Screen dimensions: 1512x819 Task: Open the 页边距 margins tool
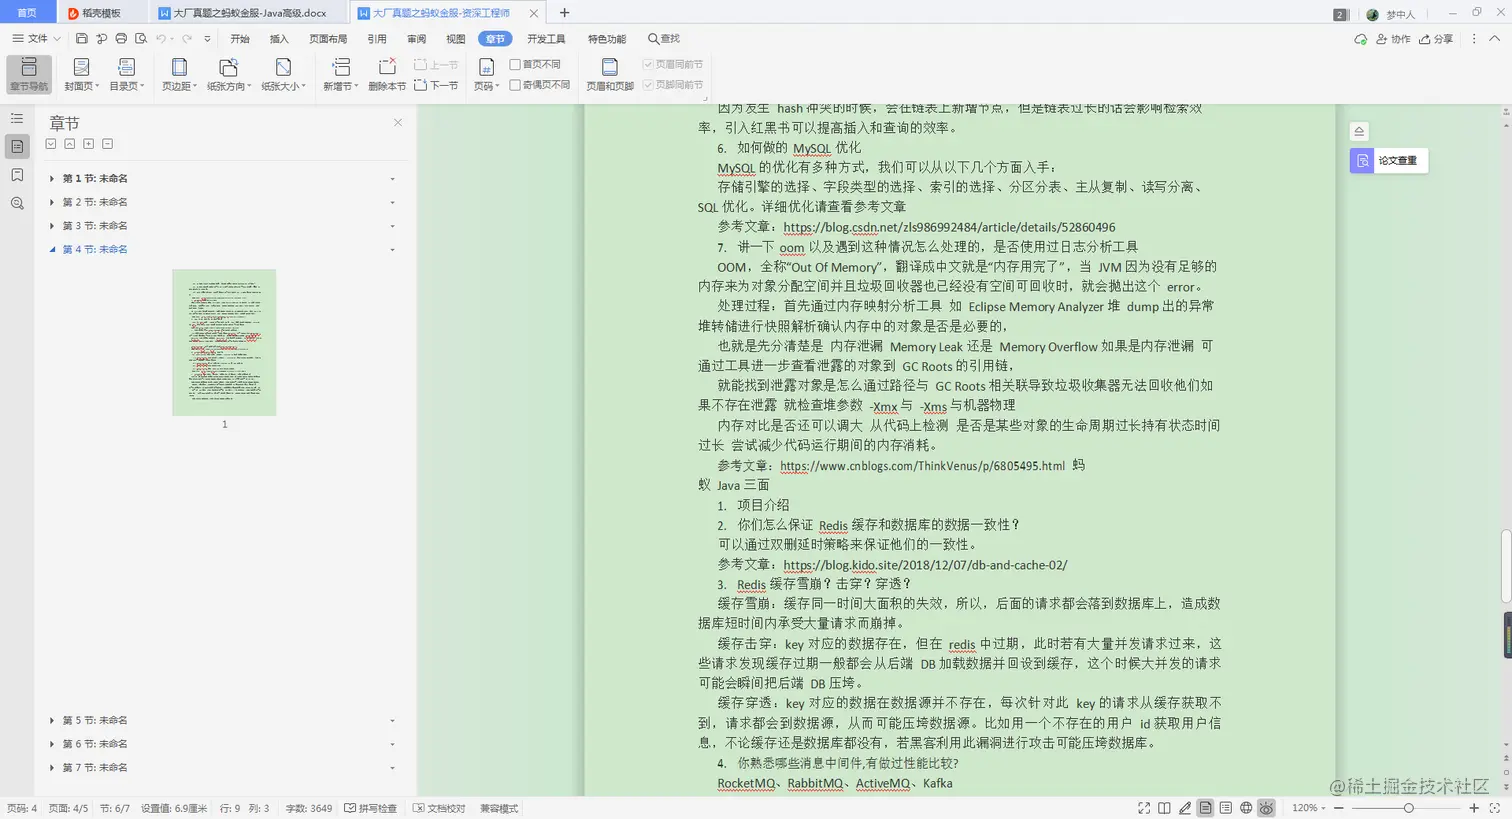pyautogui.click(x=178, y=72)
